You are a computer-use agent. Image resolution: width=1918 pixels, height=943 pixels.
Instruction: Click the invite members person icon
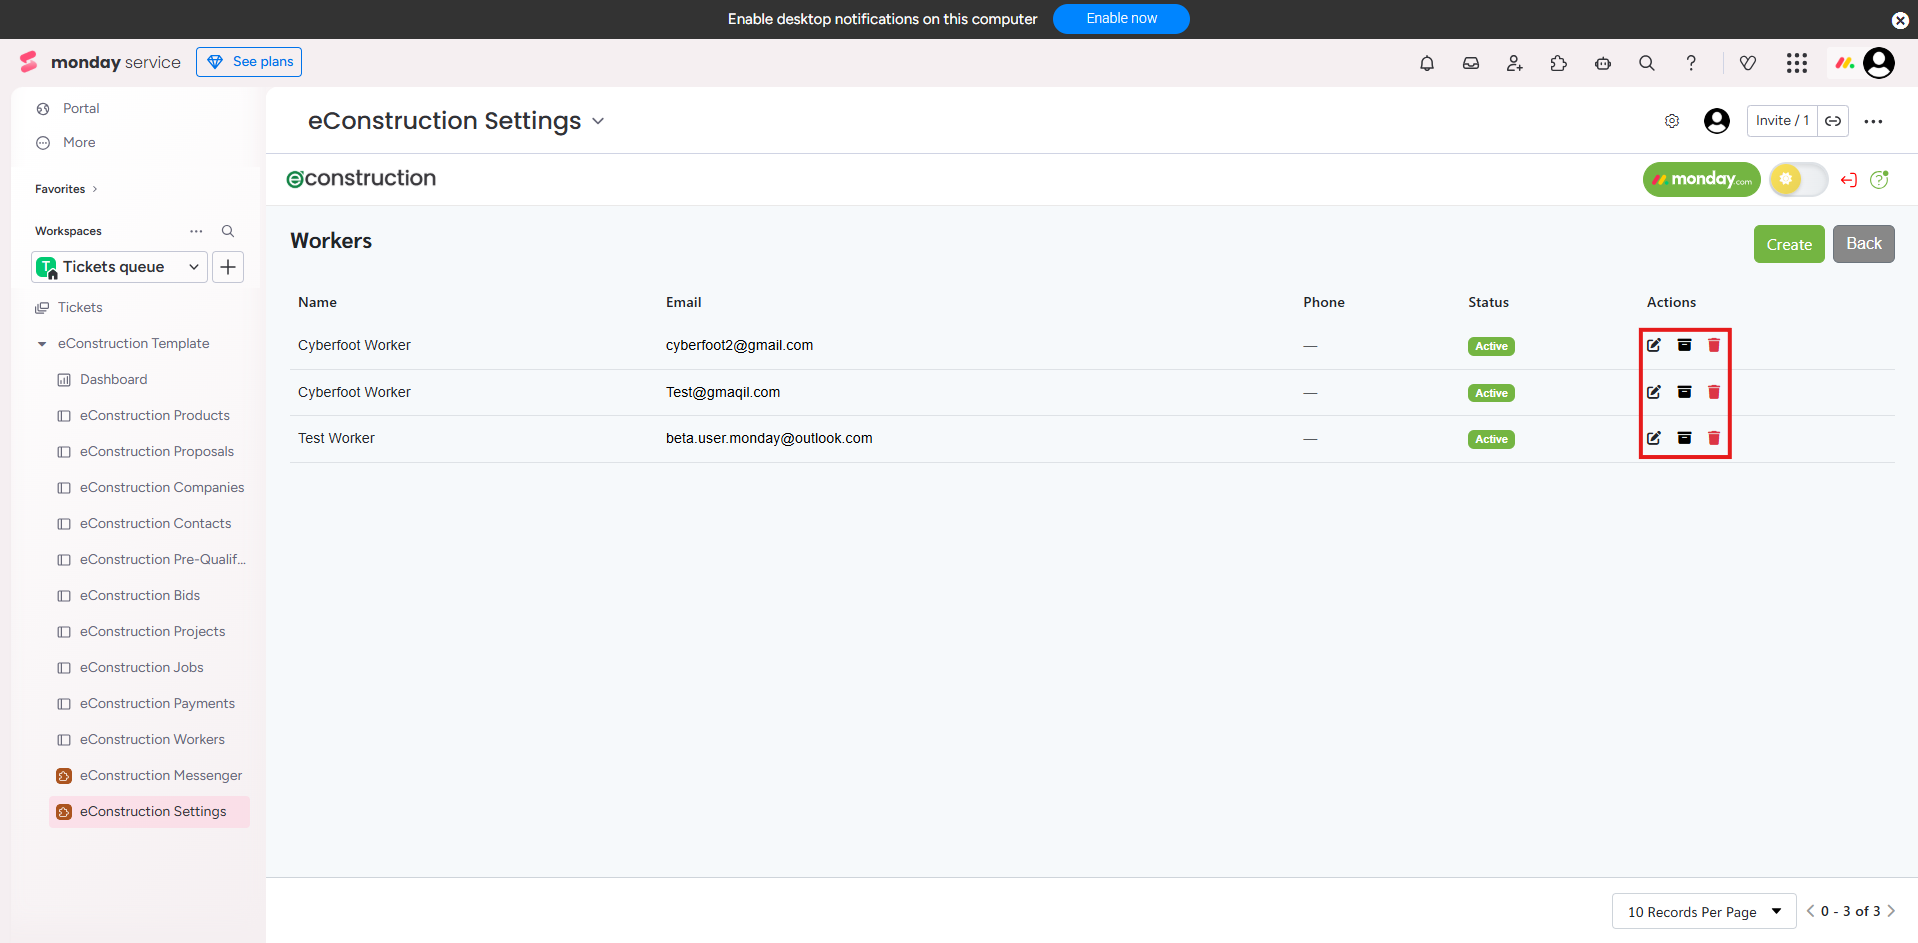point(1515,63)
